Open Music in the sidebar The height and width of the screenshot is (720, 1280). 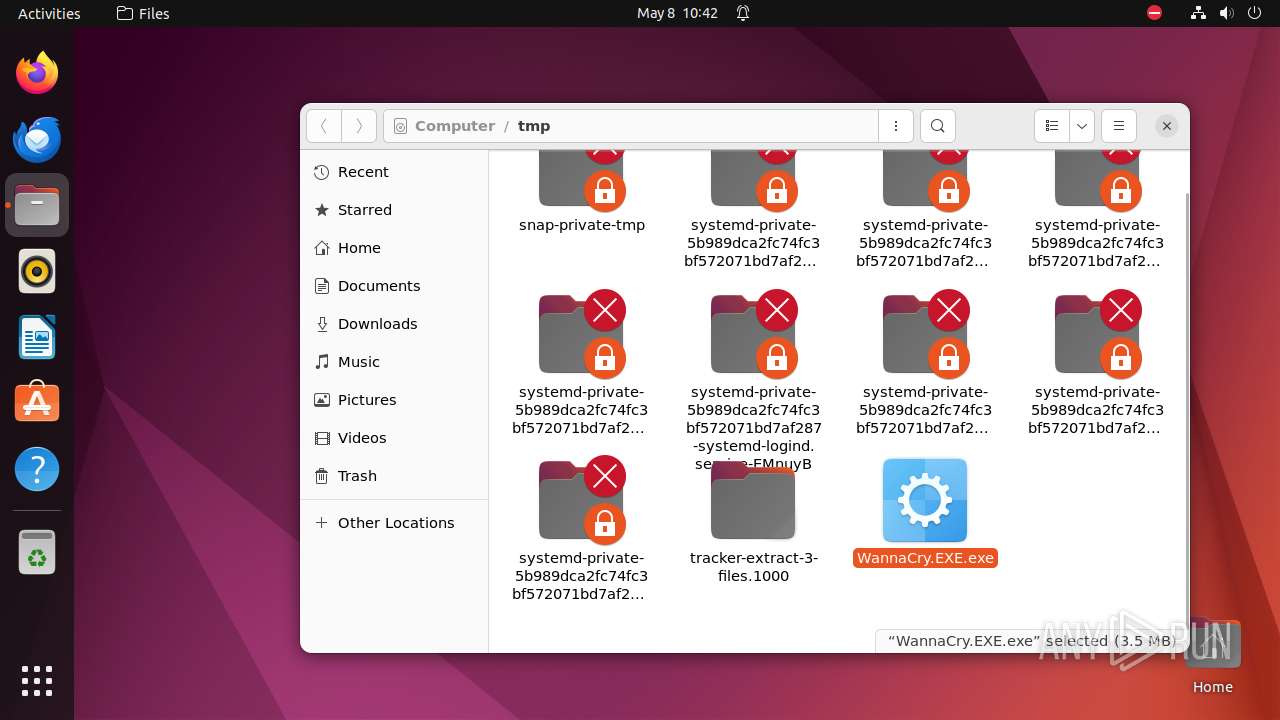(x=394, y=362)
